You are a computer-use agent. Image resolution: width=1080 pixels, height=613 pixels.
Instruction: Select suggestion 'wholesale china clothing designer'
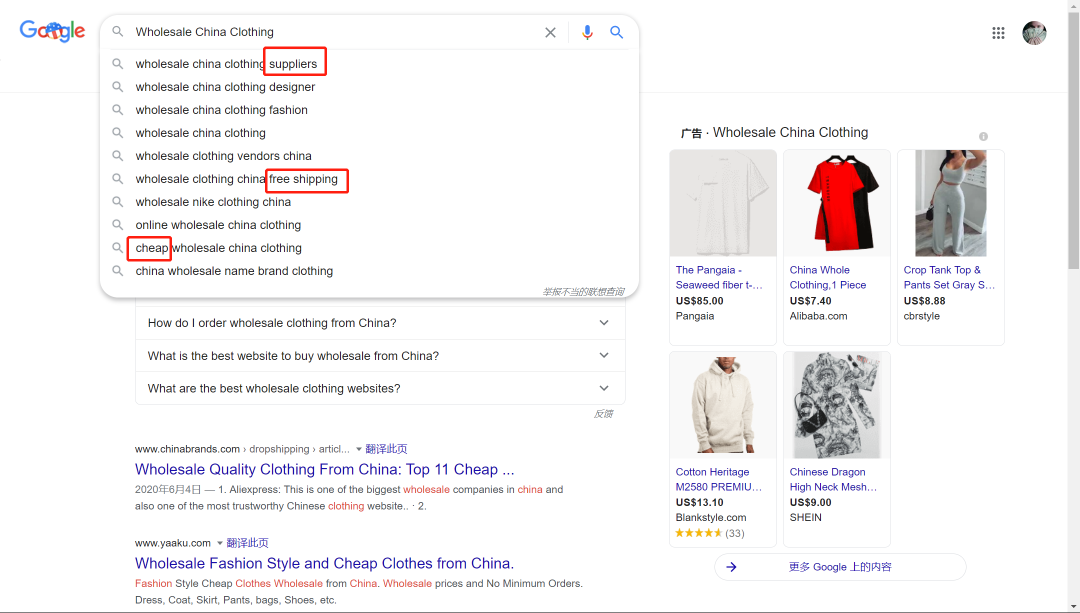tap(369, 87)
